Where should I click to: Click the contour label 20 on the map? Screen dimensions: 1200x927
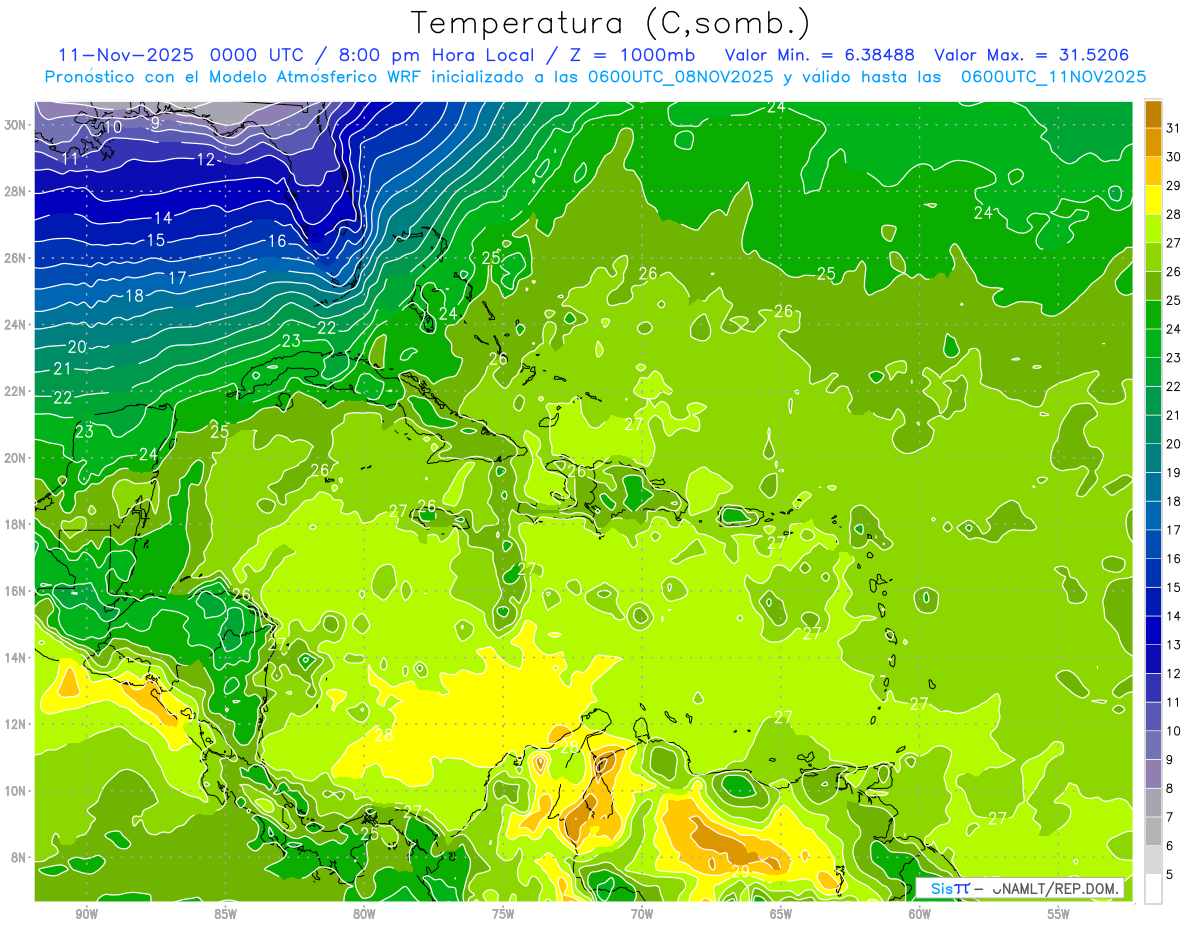pos(77,347)
